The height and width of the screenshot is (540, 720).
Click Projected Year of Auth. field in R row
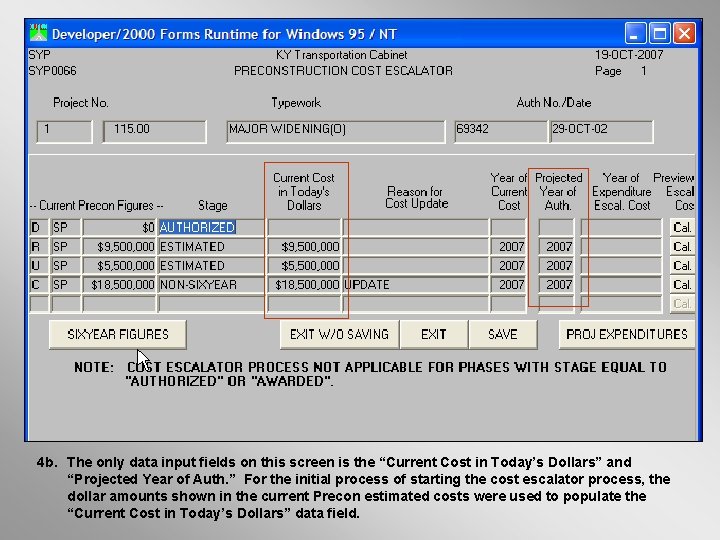click(x=556, y=247)
